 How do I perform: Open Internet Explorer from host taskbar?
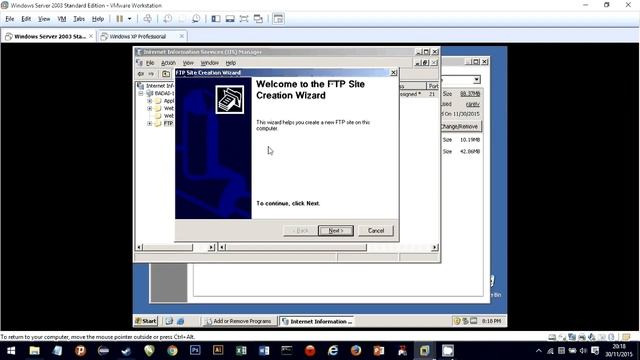(x=333, y=351)
